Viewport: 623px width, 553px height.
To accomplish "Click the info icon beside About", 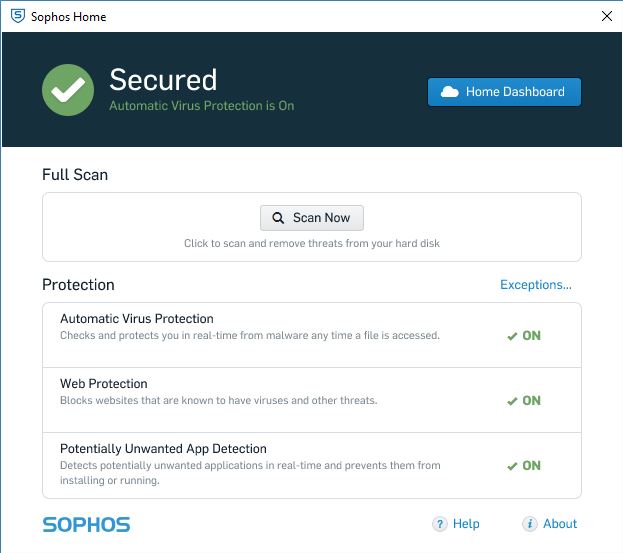I will coord(529,524).
